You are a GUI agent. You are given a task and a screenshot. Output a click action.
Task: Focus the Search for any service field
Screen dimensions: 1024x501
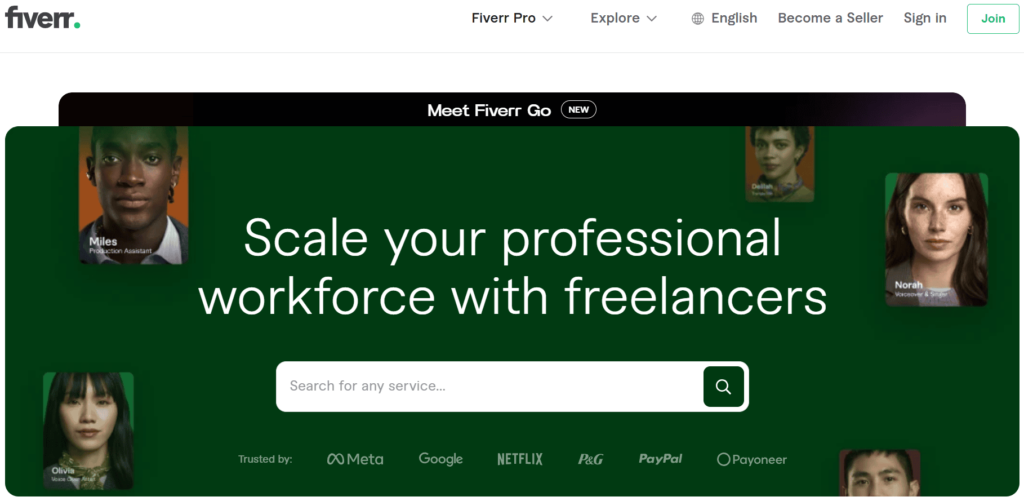490,386
